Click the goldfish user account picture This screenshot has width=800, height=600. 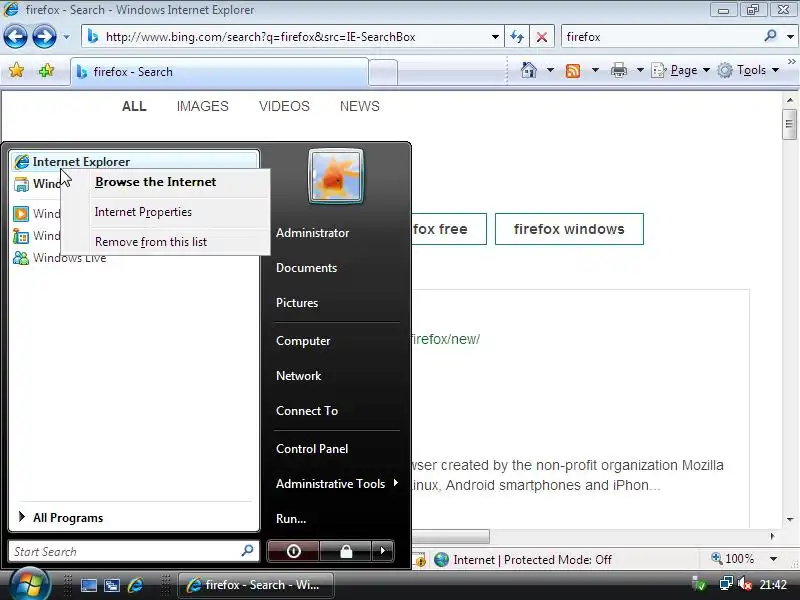pos(336,176)
